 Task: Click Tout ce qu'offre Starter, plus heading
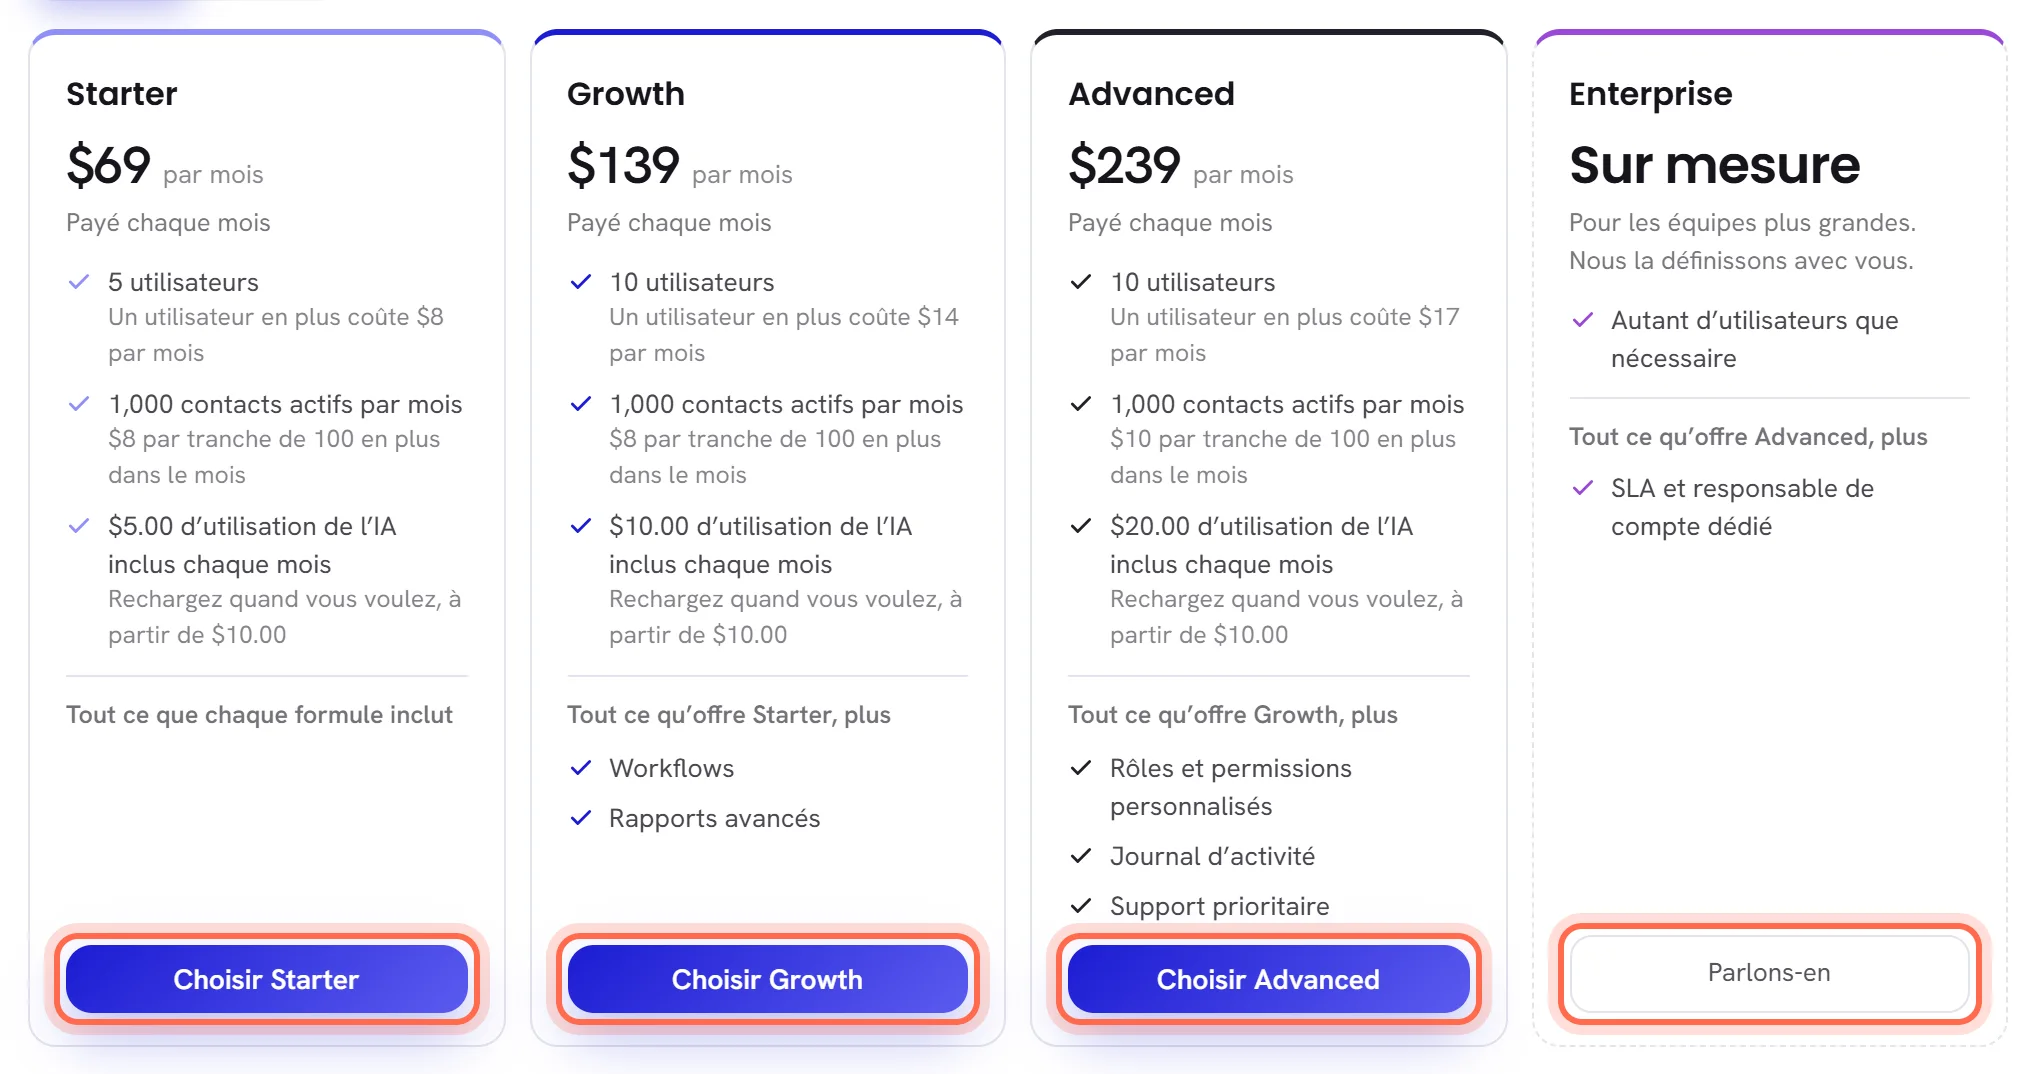point(729,715)
